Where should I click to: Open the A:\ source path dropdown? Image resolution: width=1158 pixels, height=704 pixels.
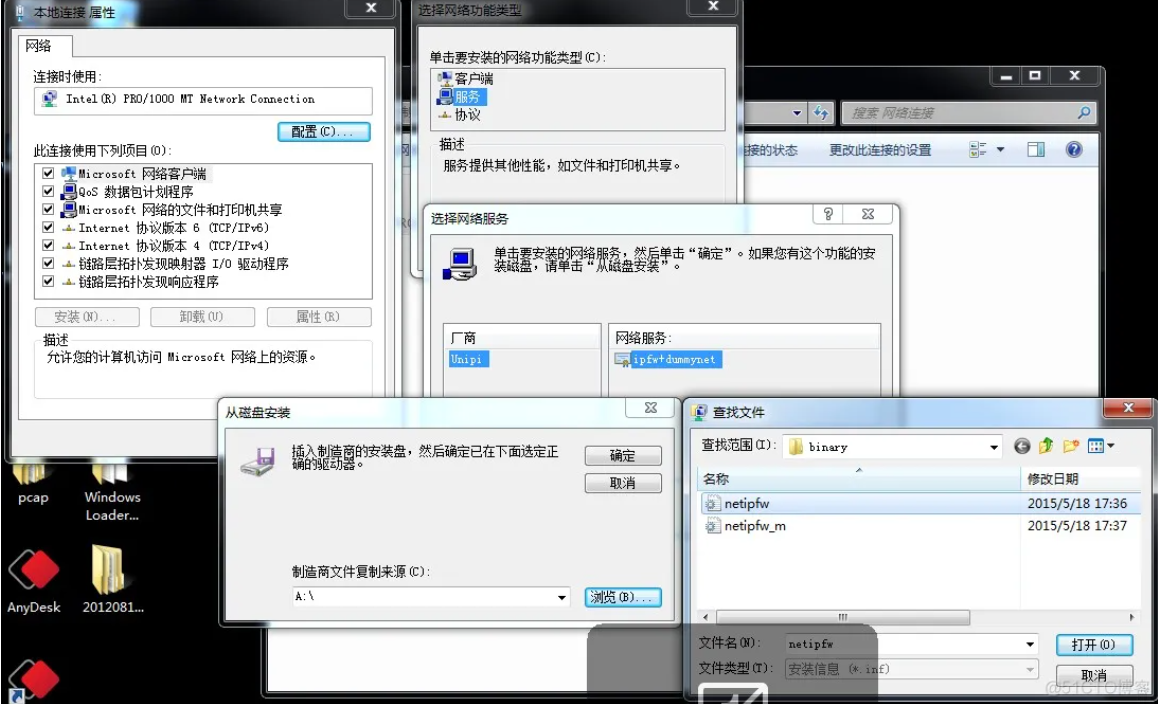click(x=562, y=597)
